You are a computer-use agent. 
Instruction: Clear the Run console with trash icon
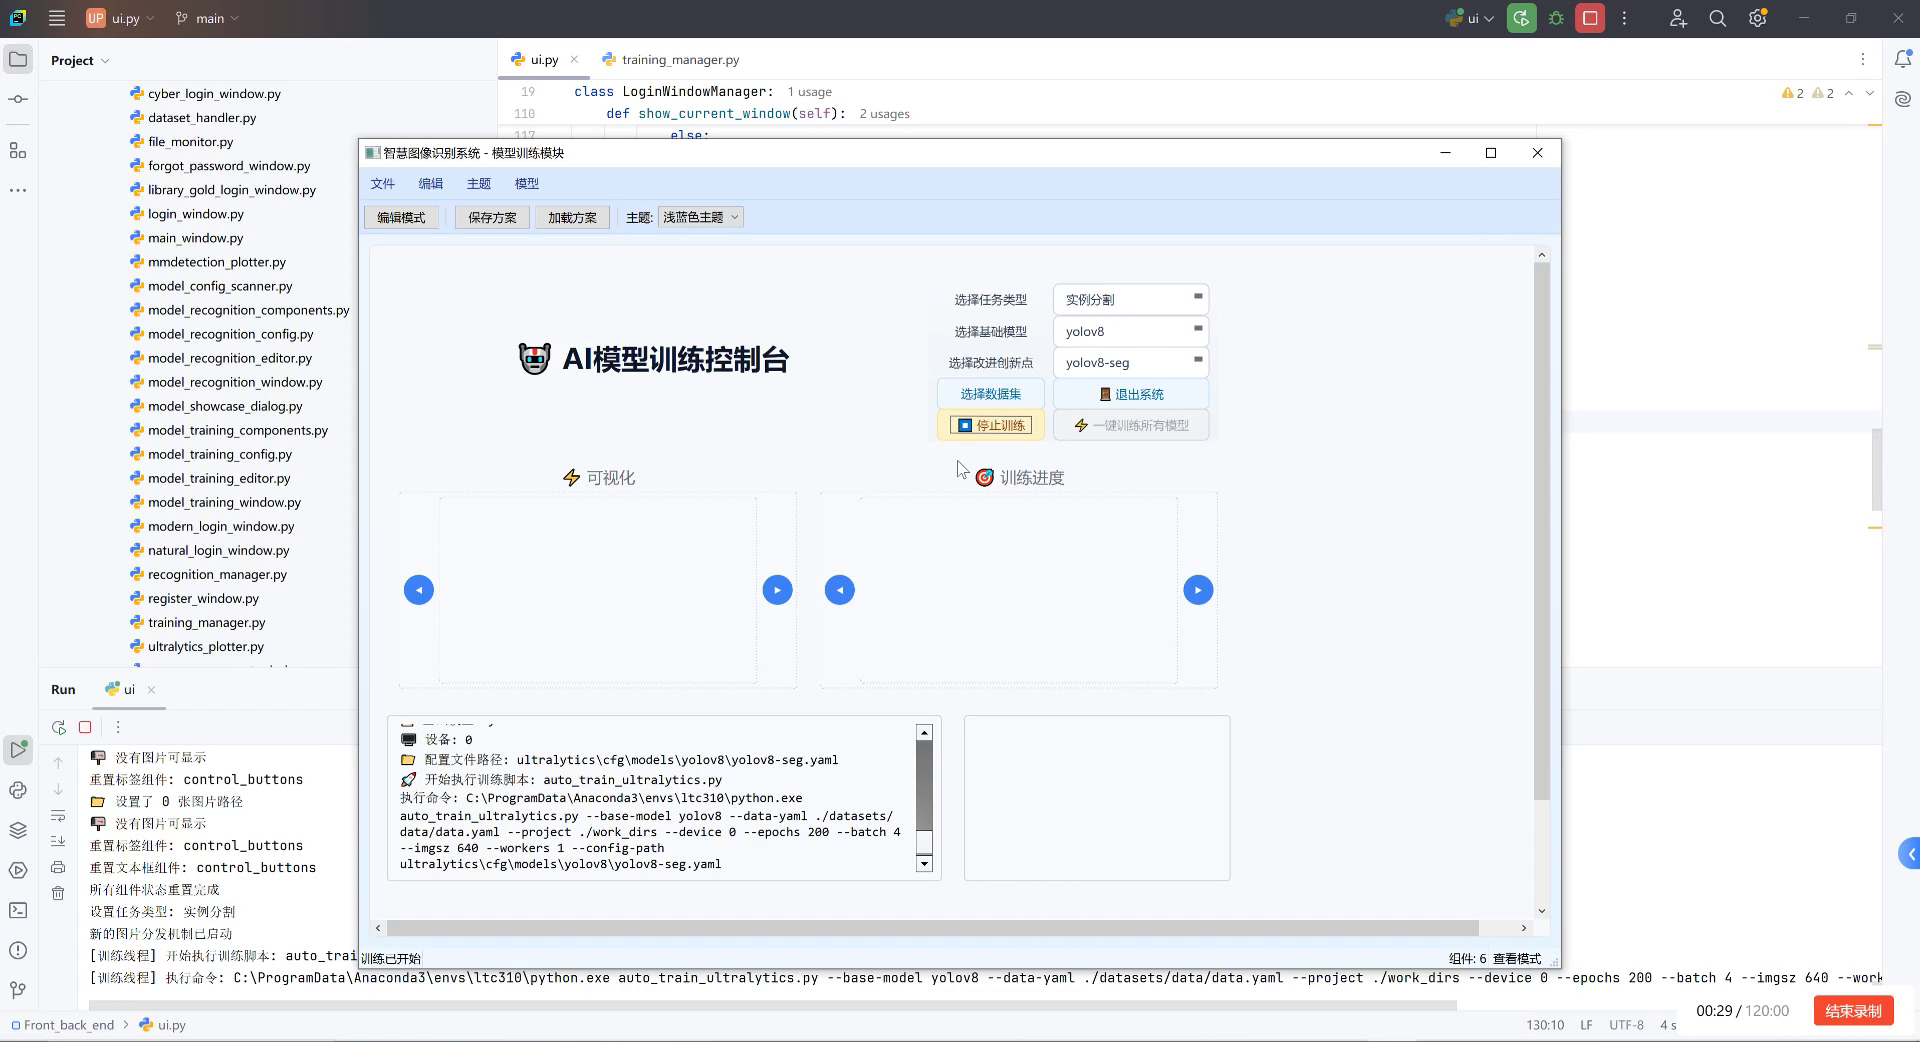coord(58,893)
